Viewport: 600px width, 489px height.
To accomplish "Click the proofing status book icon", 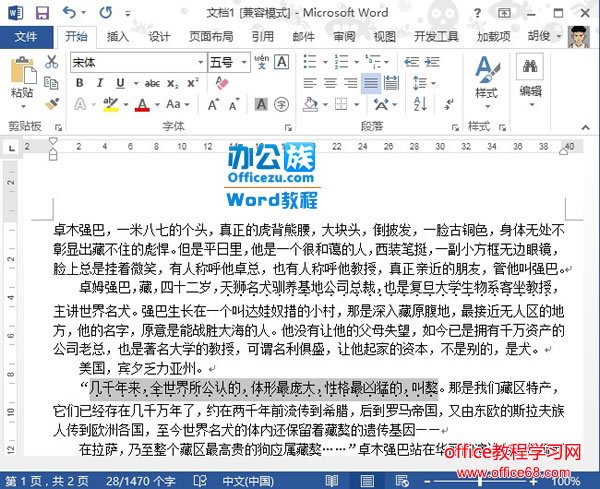I will tap(200, 481).
